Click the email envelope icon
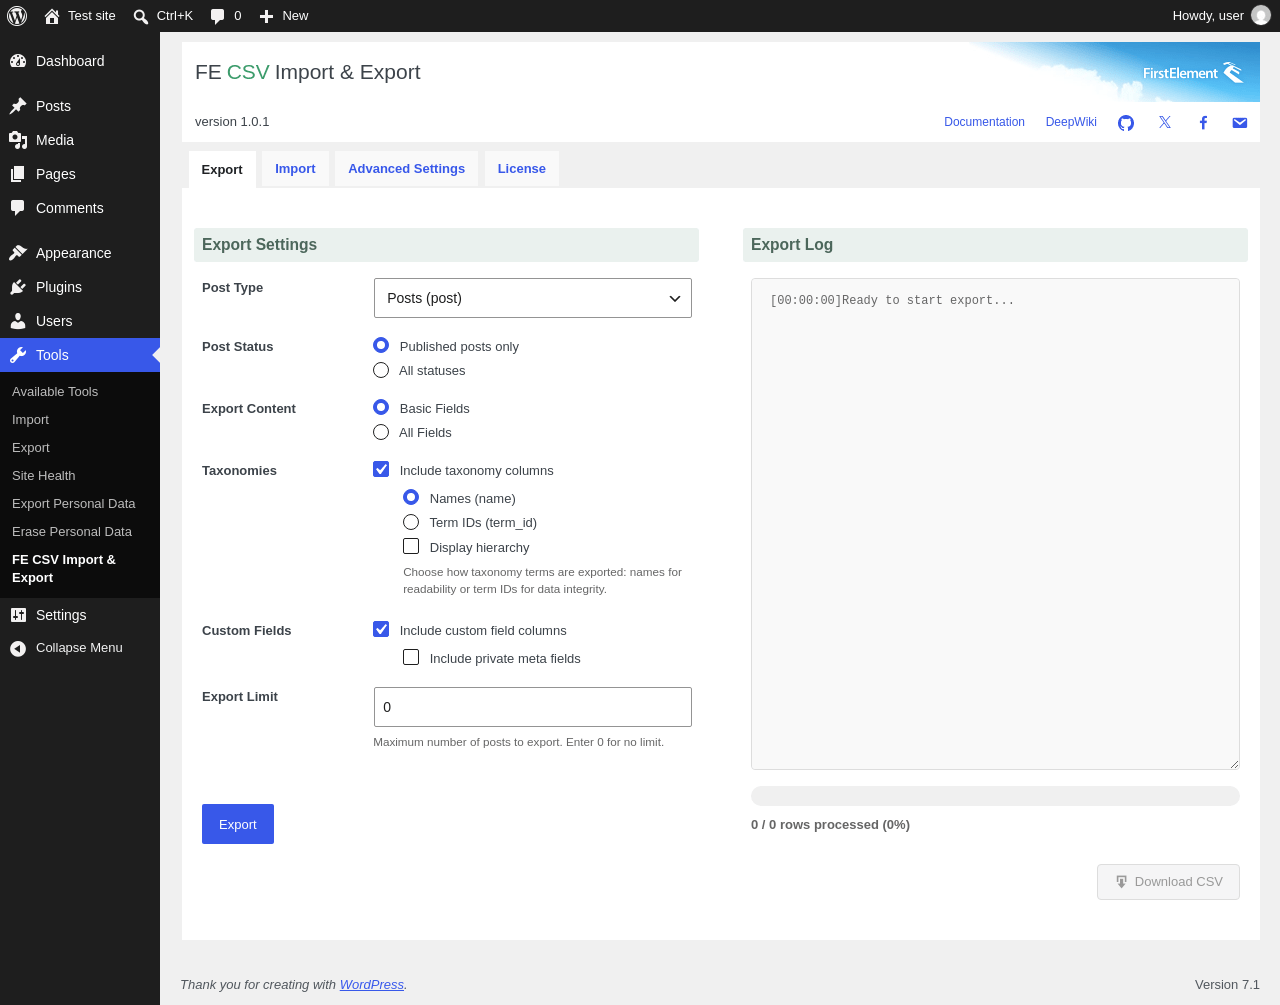The image size is (1280, 1005). (x=1240, y=122)
